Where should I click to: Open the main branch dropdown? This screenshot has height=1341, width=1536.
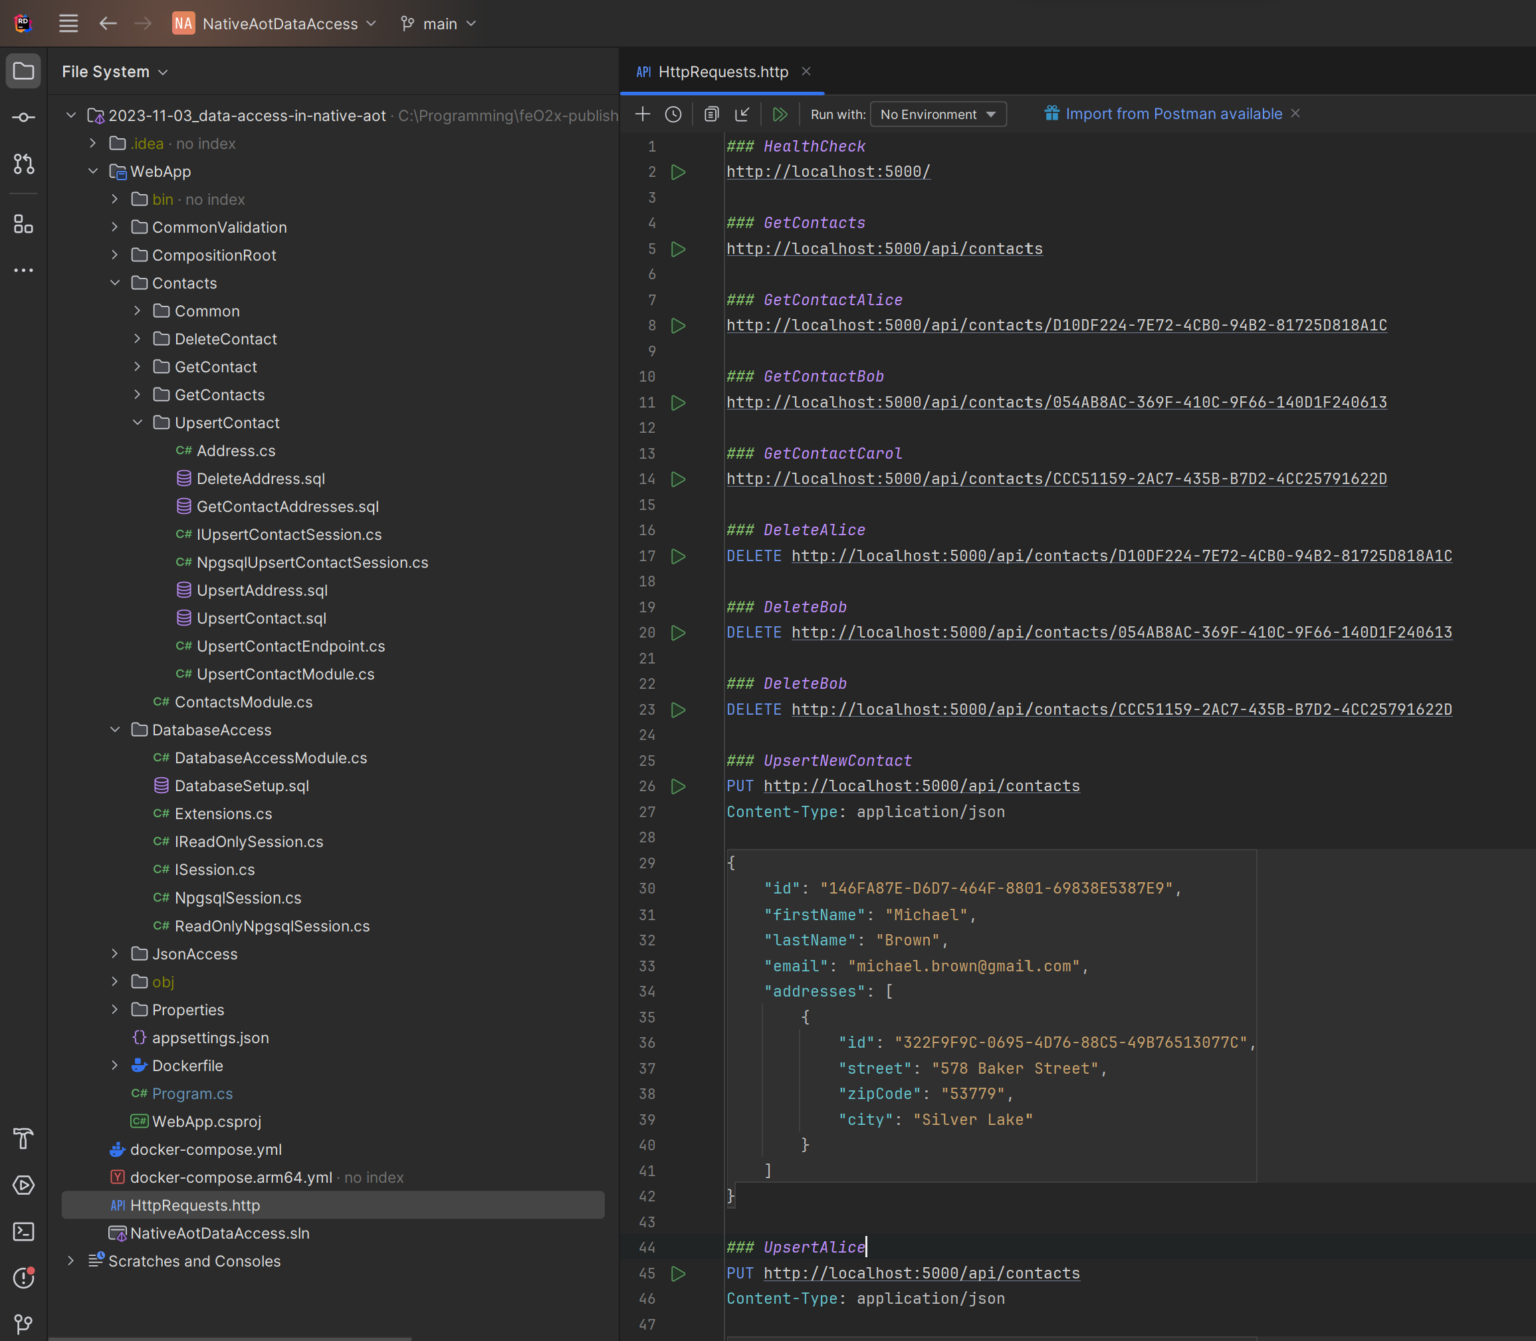[437, 23]
